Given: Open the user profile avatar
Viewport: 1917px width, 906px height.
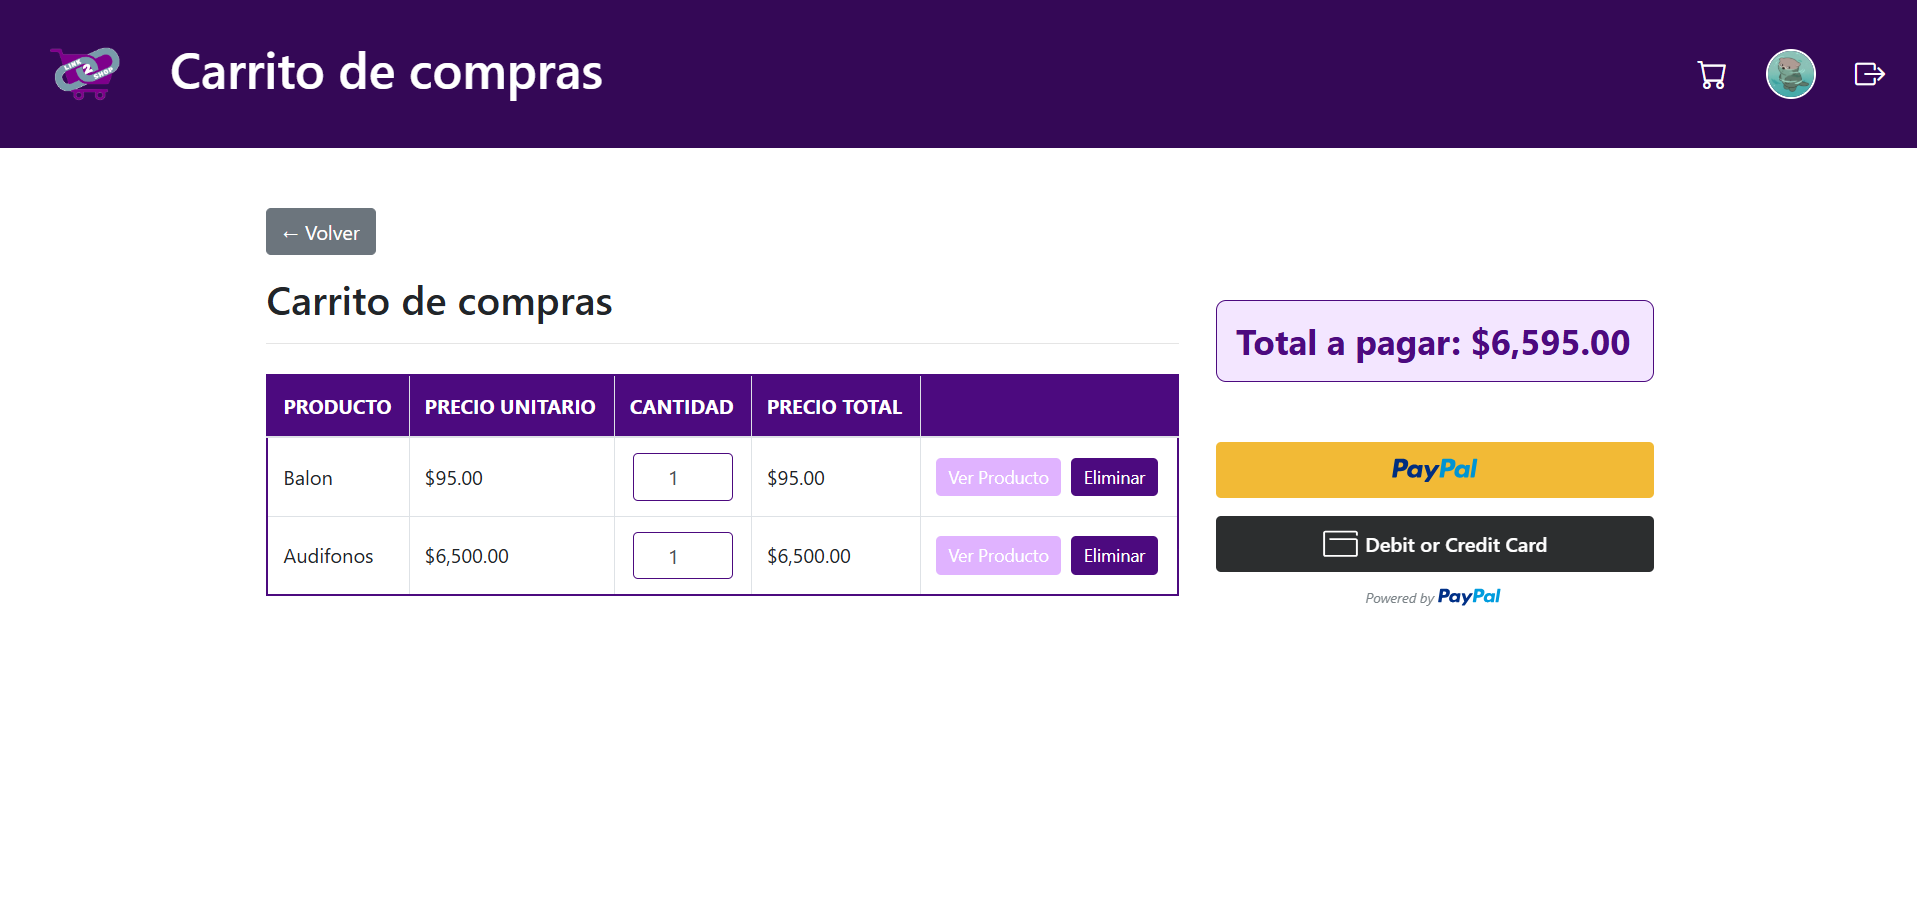Looking at the screenshot, I should point(1790,74).
